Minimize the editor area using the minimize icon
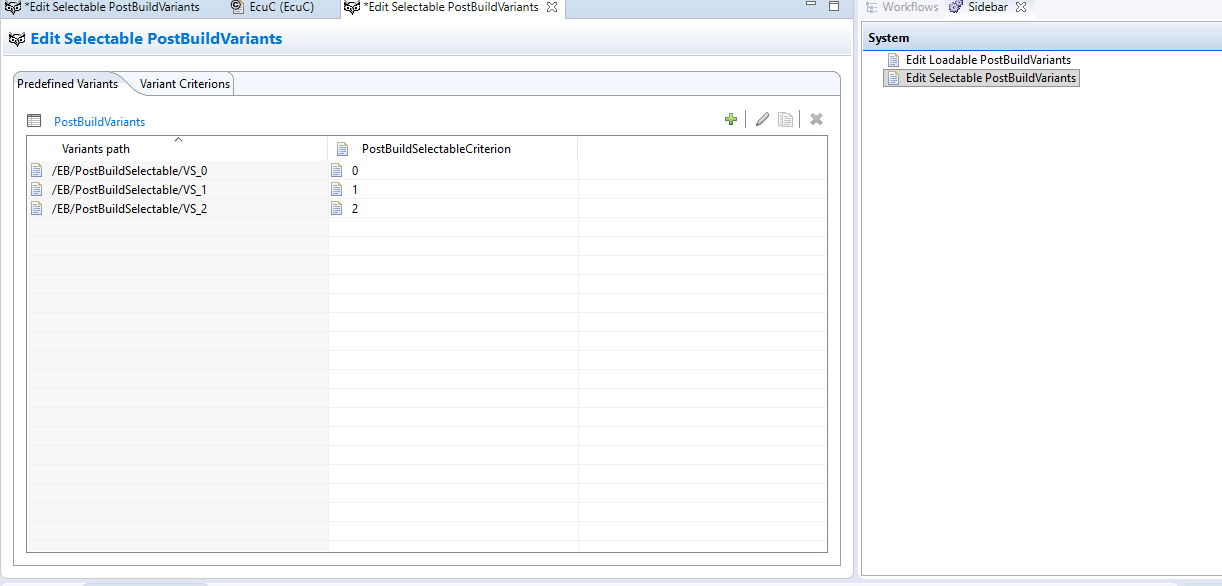 pyautogui.click(x=812, y=6)
